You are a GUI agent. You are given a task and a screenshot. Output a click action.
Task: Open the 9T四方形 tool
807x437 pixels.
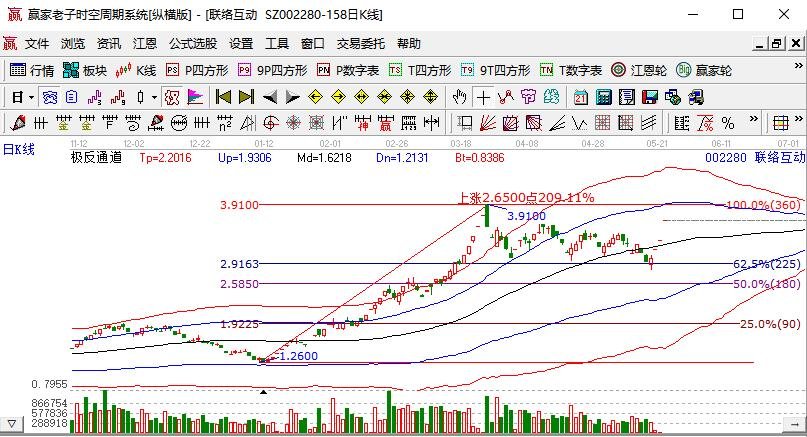(495, 70)
